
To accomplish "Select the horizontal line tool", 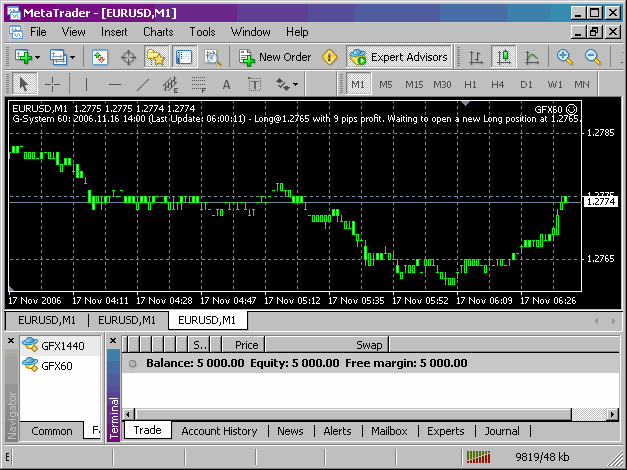I will click(x=115, y=84).
